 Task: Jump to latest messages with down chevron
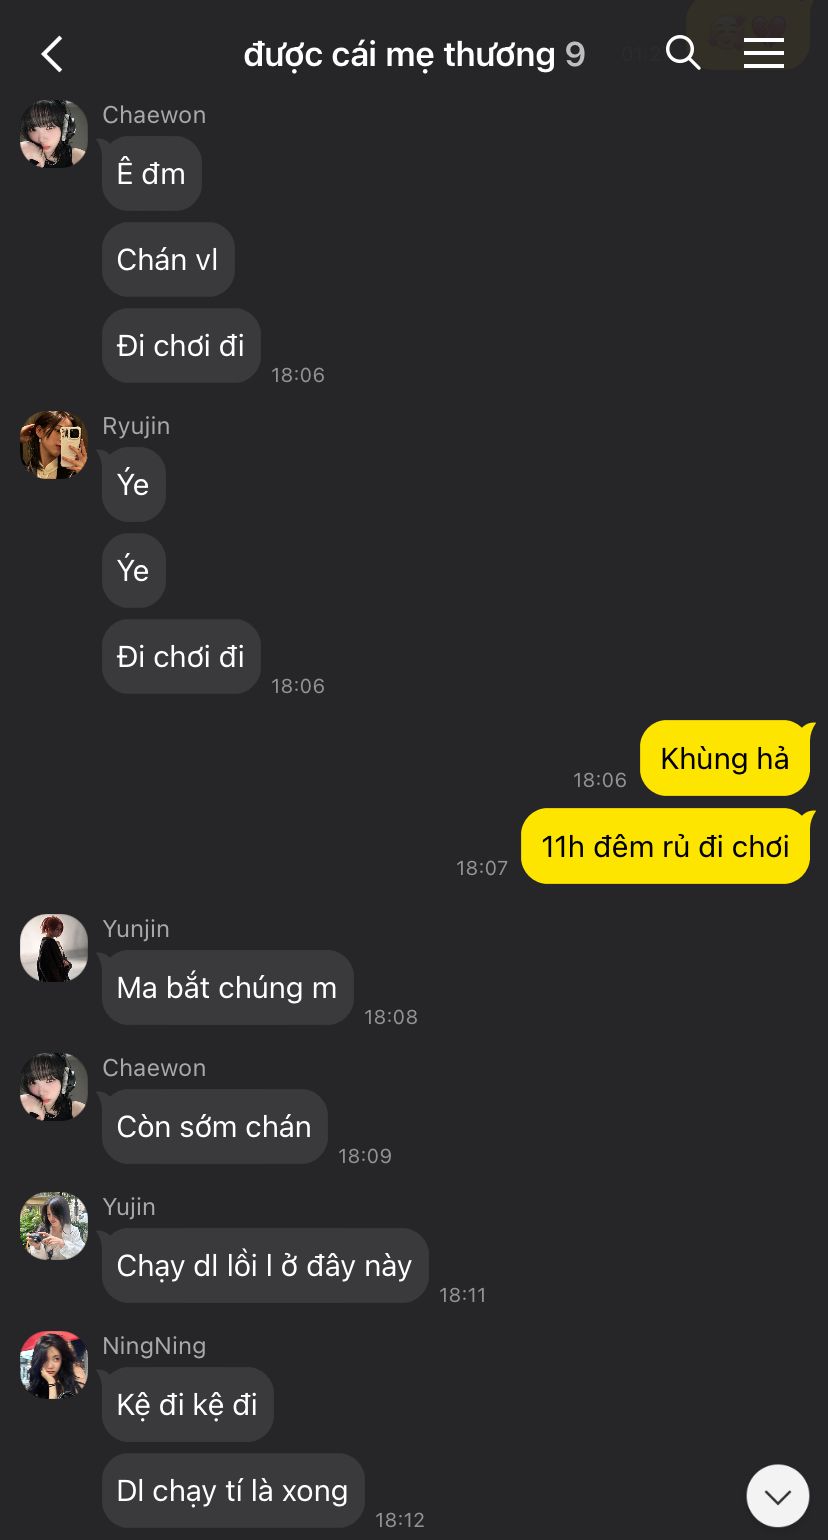[778, 1496]
